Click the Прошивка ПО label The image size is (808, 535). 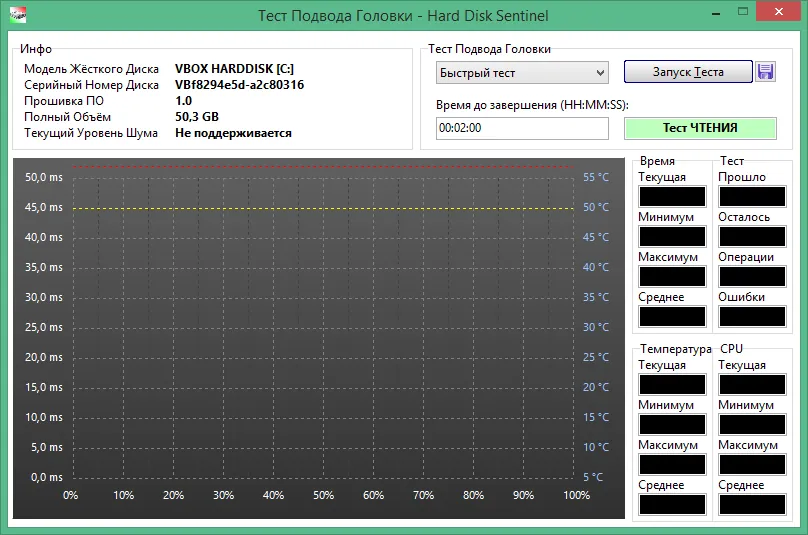[x=64, y=101]
